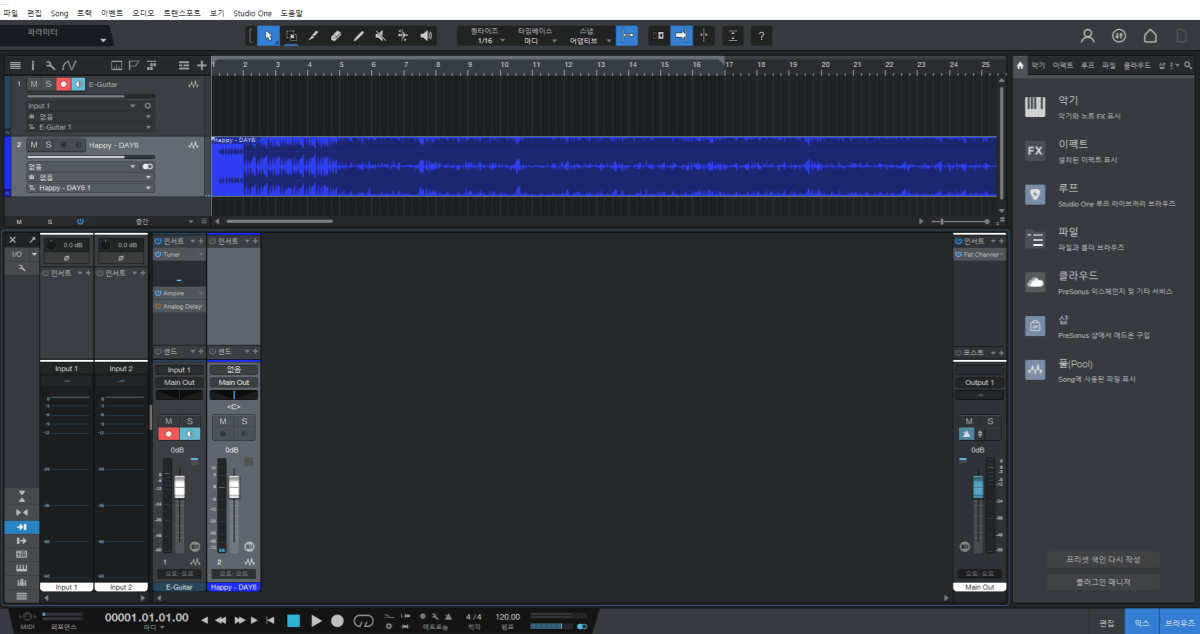The image size is (1200, 634).
Task: Click the 편집 view button at bottom
Action: point(1106,622)
